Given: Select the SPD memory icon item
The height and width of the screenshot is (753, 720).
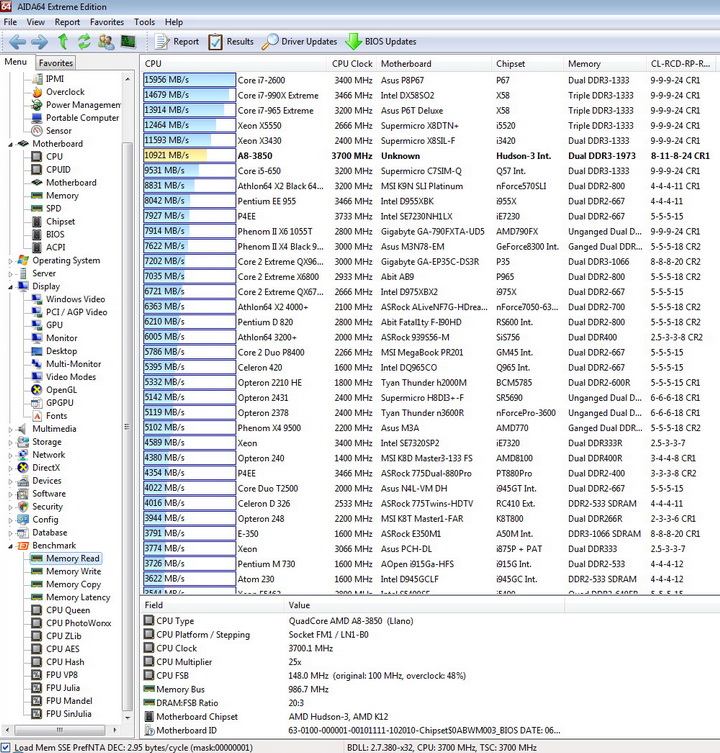Looking at the screenshot, I should point(37,208).
